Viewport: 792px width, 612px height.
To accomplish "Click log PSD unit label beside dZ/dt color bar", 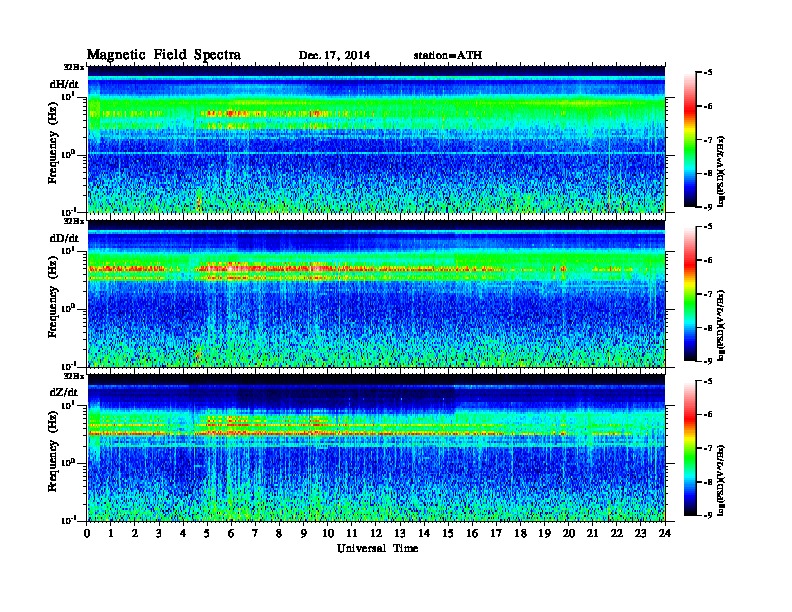I will (x=721, y=480).
